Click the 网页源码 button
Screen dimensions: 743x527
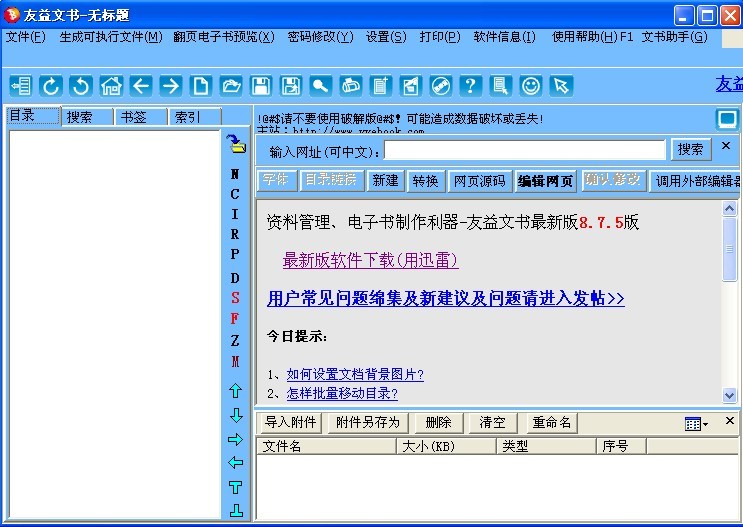pyautogui.click(x=480, y=181)
